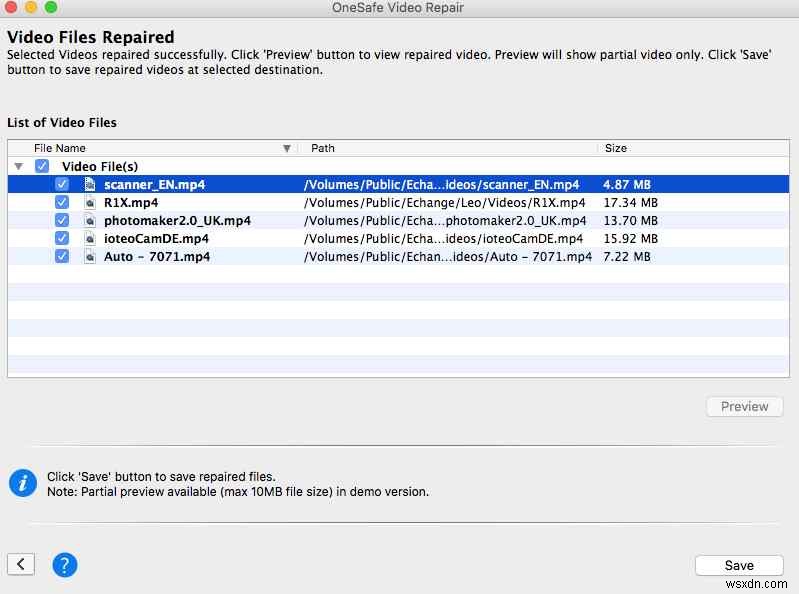799x594 pixels.
Task: Click the blue help question mark icon
Action: (x=65, y=565)
